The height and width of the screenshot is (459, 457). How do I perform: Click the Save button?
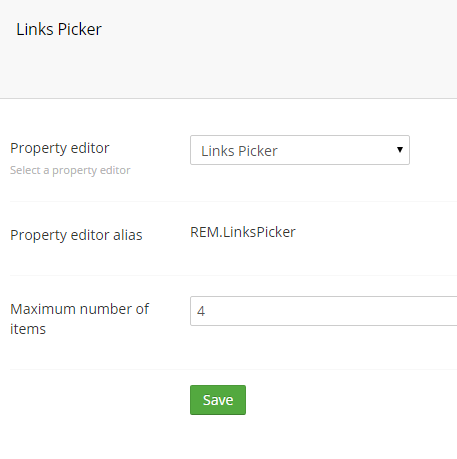tap(218, 400)
